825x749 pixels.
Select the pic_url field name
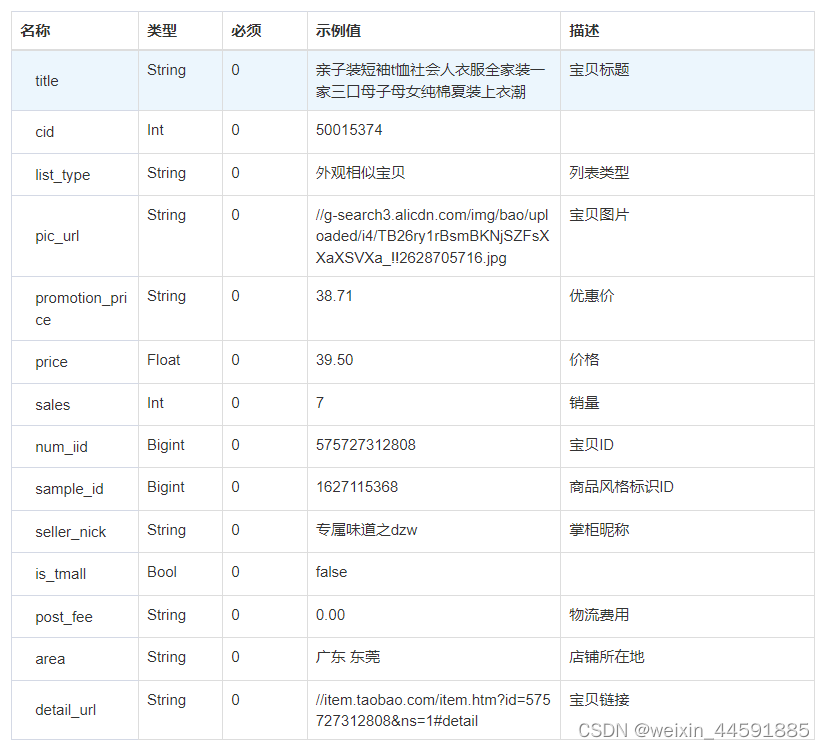tap(57, 236)
